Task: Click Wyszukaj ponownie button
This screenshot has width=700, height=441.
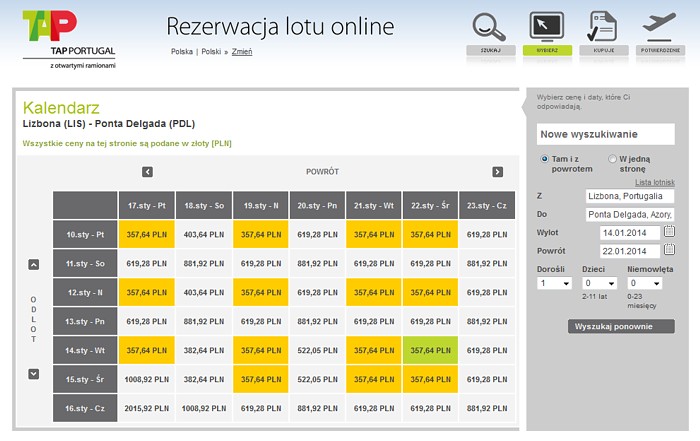Action: point(621,326)
